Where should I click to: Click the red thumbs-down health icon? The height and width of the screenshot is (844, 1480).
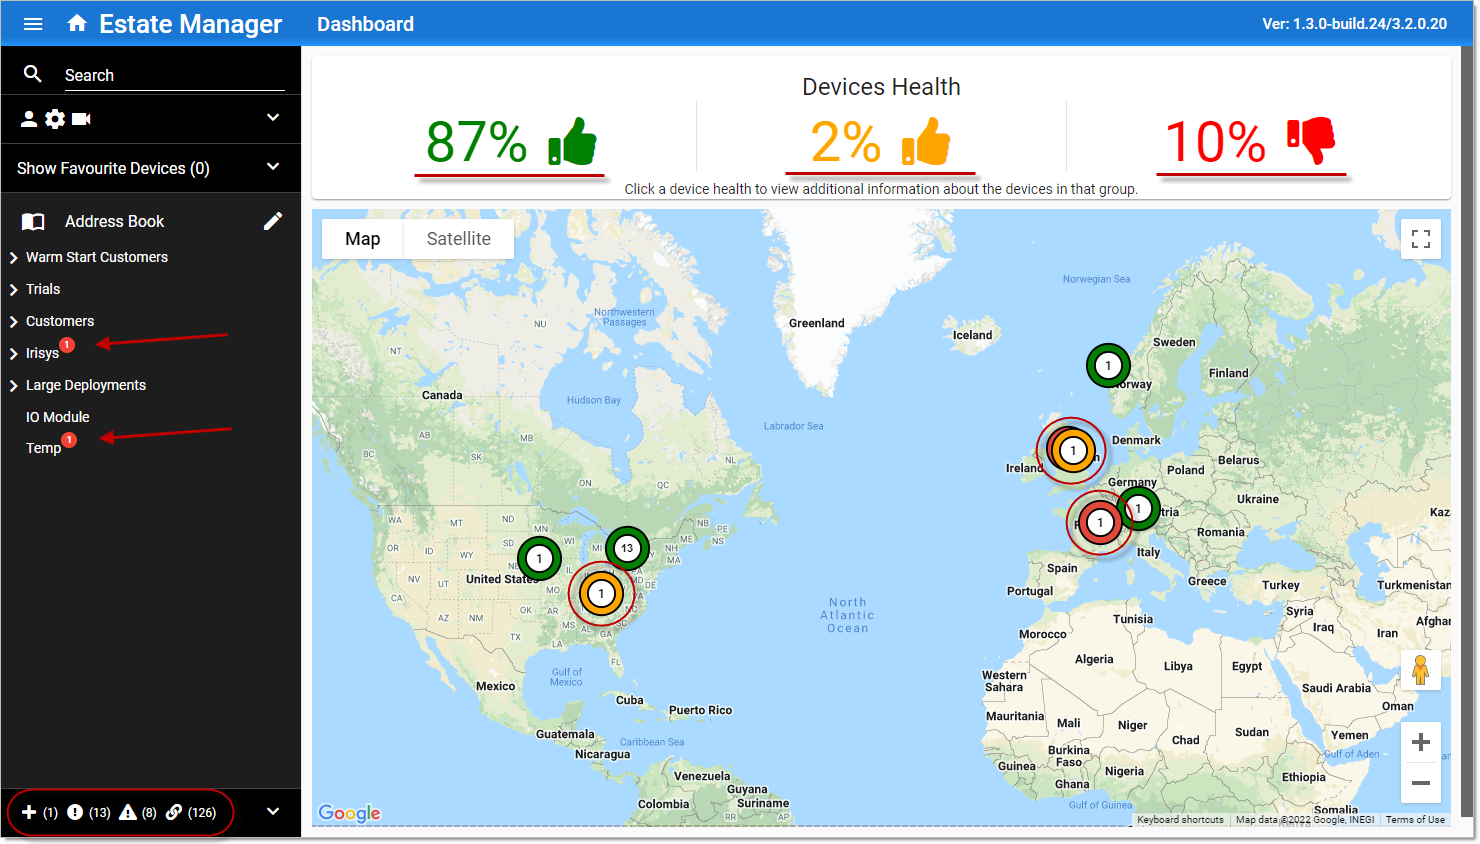click(x=1311, y=141)
